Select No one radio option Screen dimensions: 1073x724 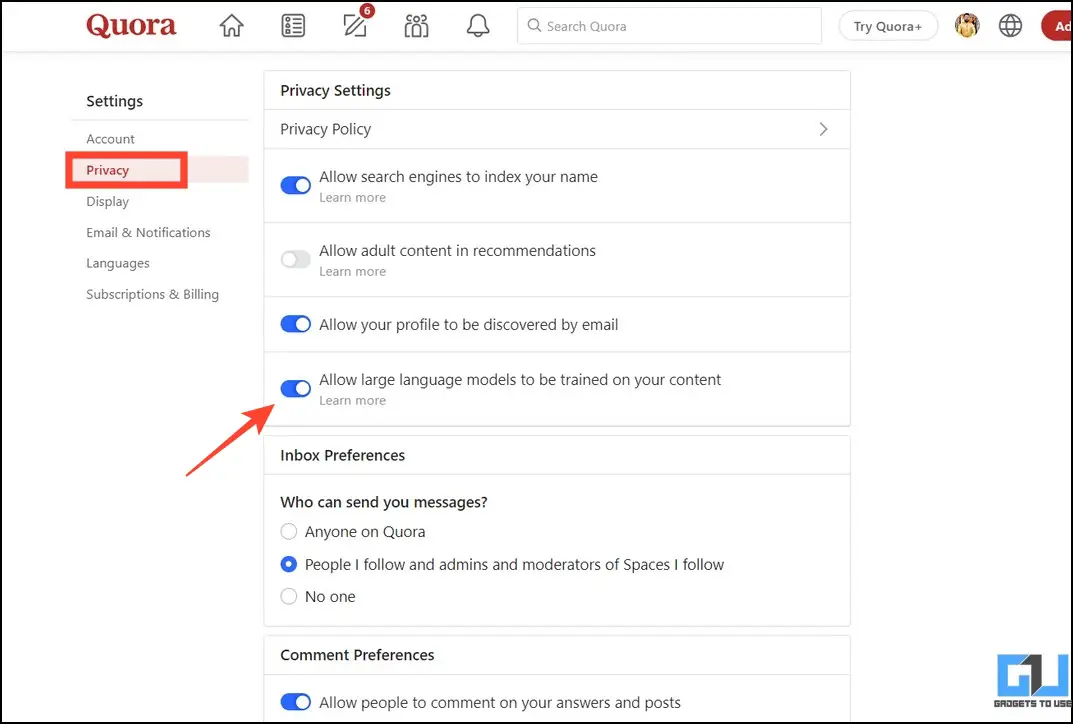pyautogui.click(x=289, y=597)
